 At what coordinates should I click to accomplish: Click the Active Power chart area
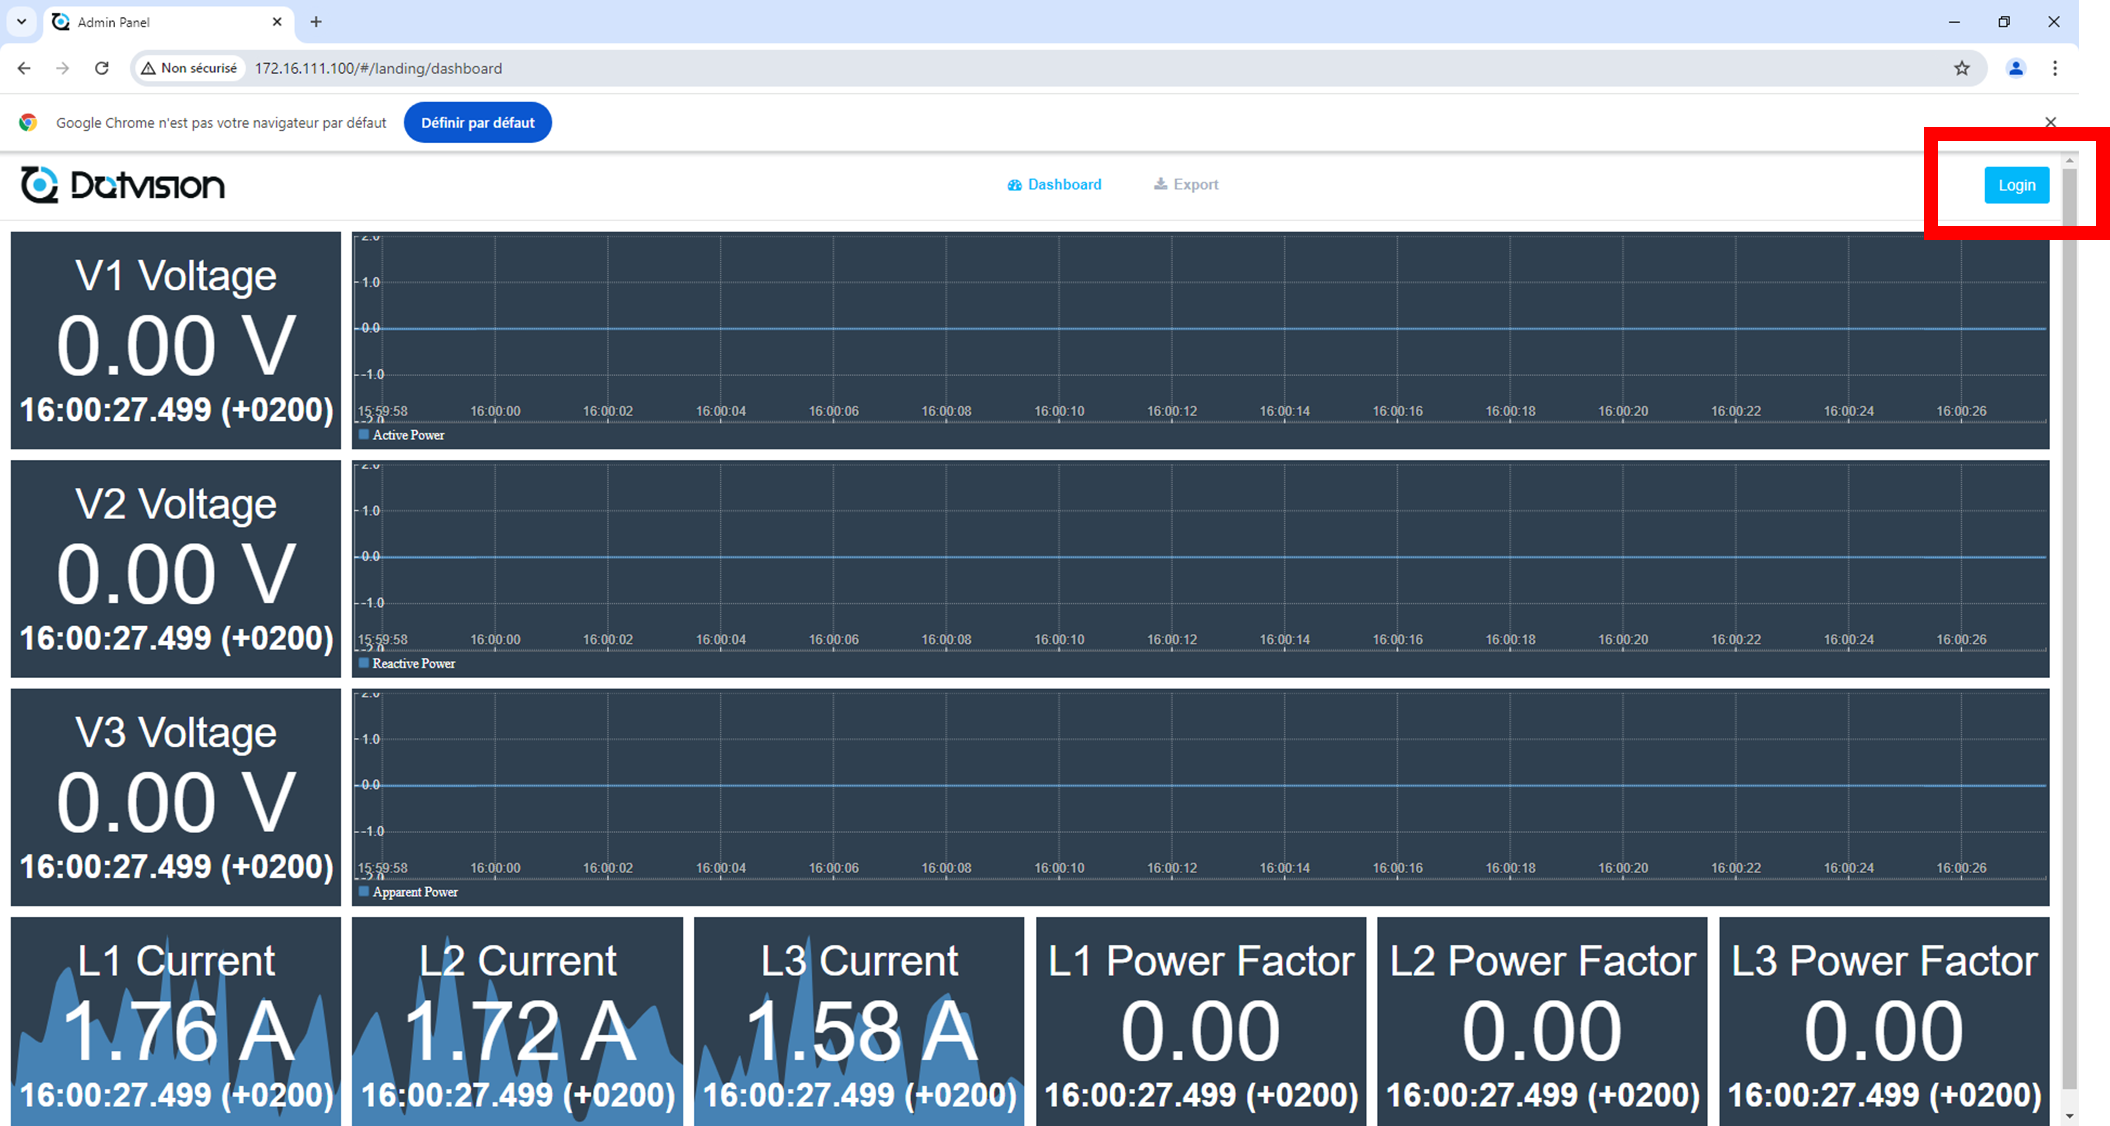click(x=1200, y=340)
